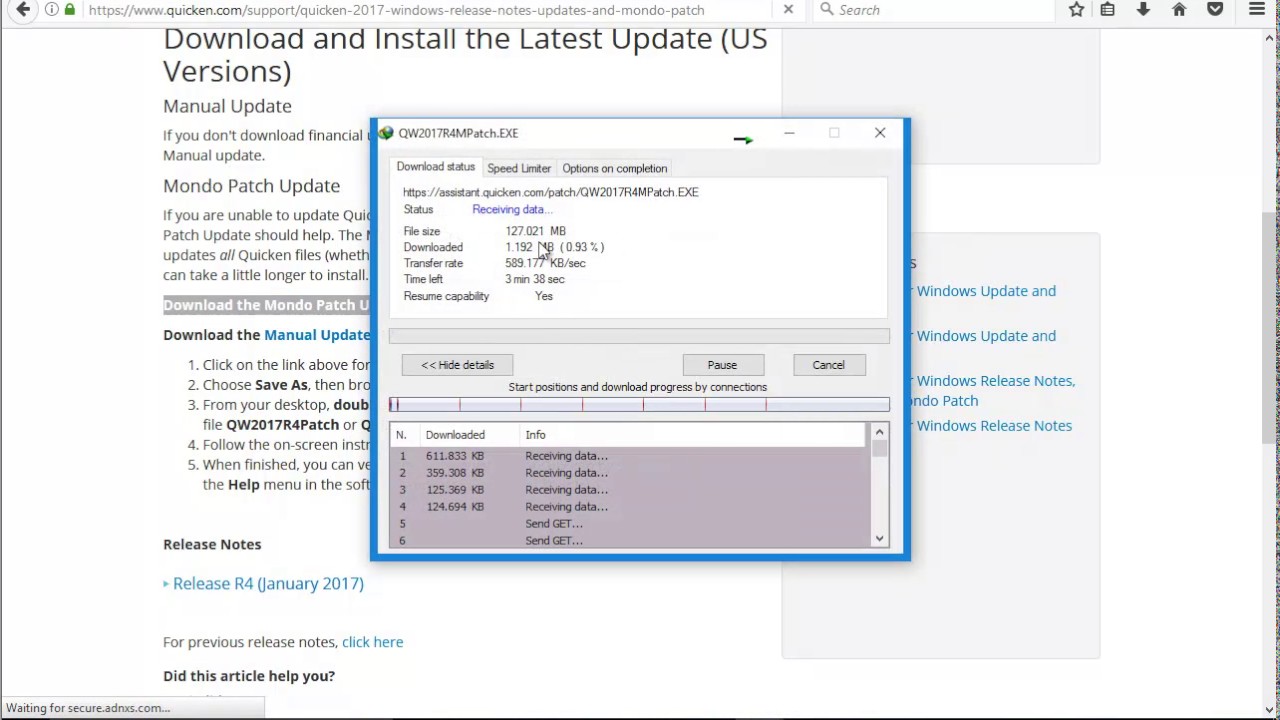Bookmark this page with the star icon
The width and height of the screenshot is (1280, 720).
point(1076,10)
